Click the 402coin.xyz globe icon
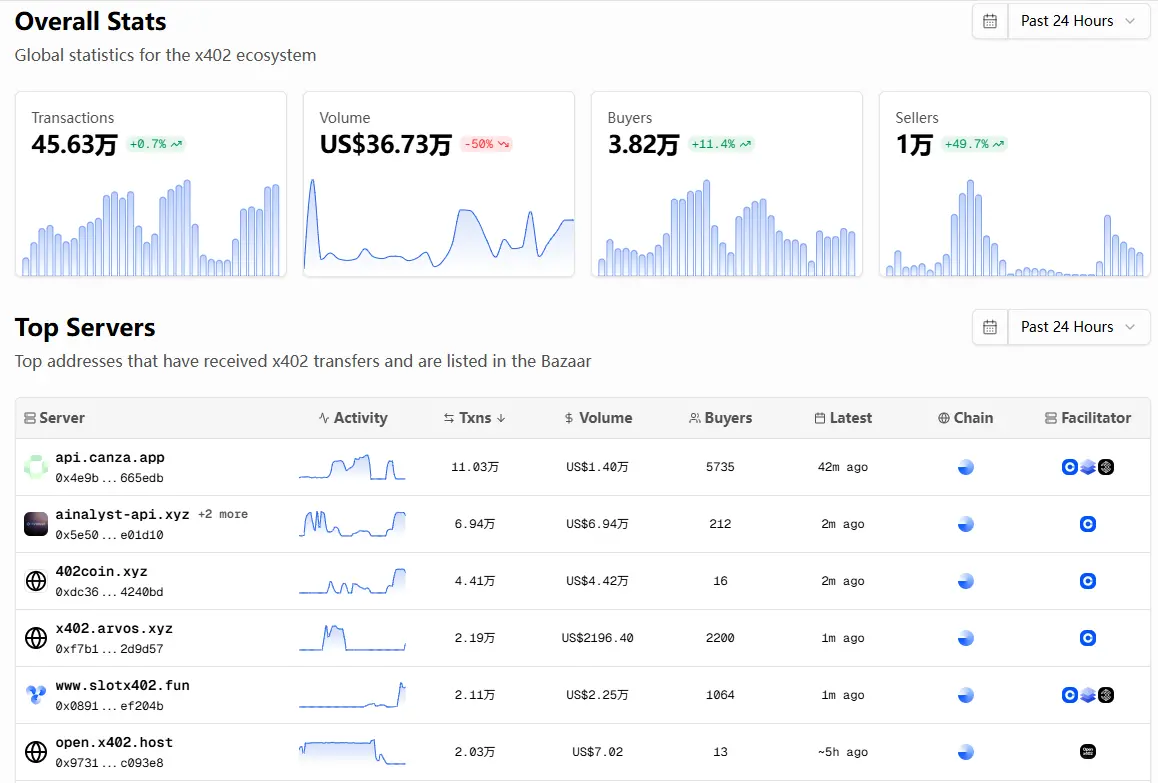This screenshot has height=783, width=1158. click(x=36, y=581)
